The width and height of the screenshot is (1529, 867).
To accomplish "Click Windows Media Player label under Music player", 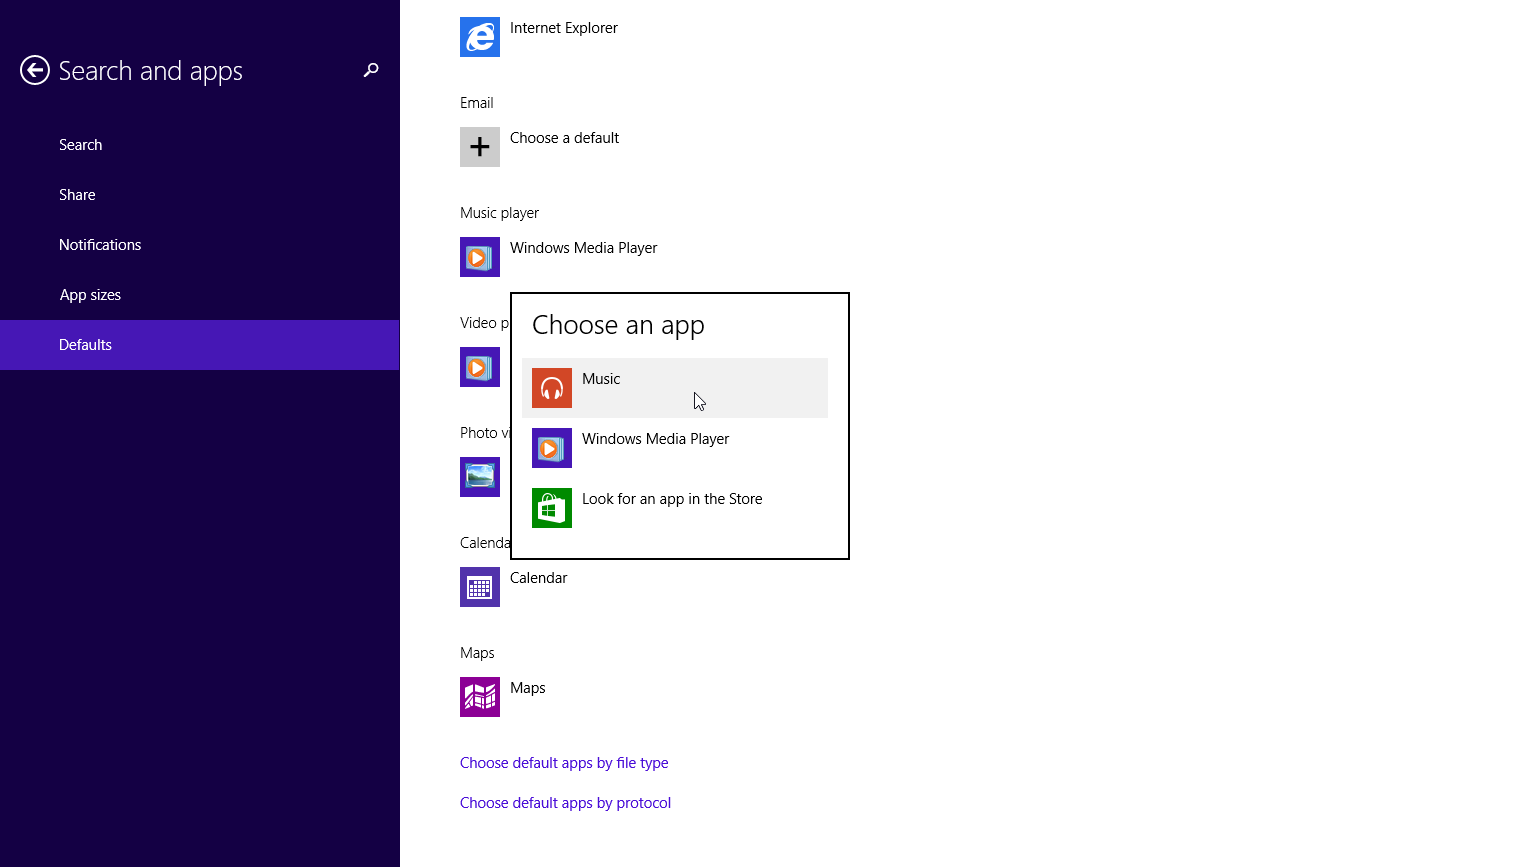I will coord(583,248).
